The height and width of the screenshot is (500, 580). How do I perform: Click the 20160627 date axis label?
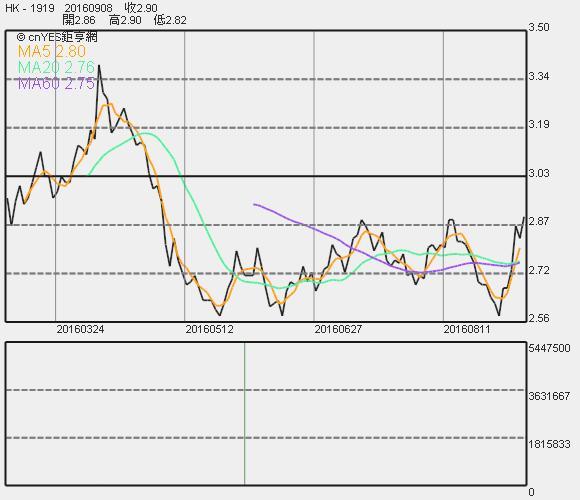[338, 329]
